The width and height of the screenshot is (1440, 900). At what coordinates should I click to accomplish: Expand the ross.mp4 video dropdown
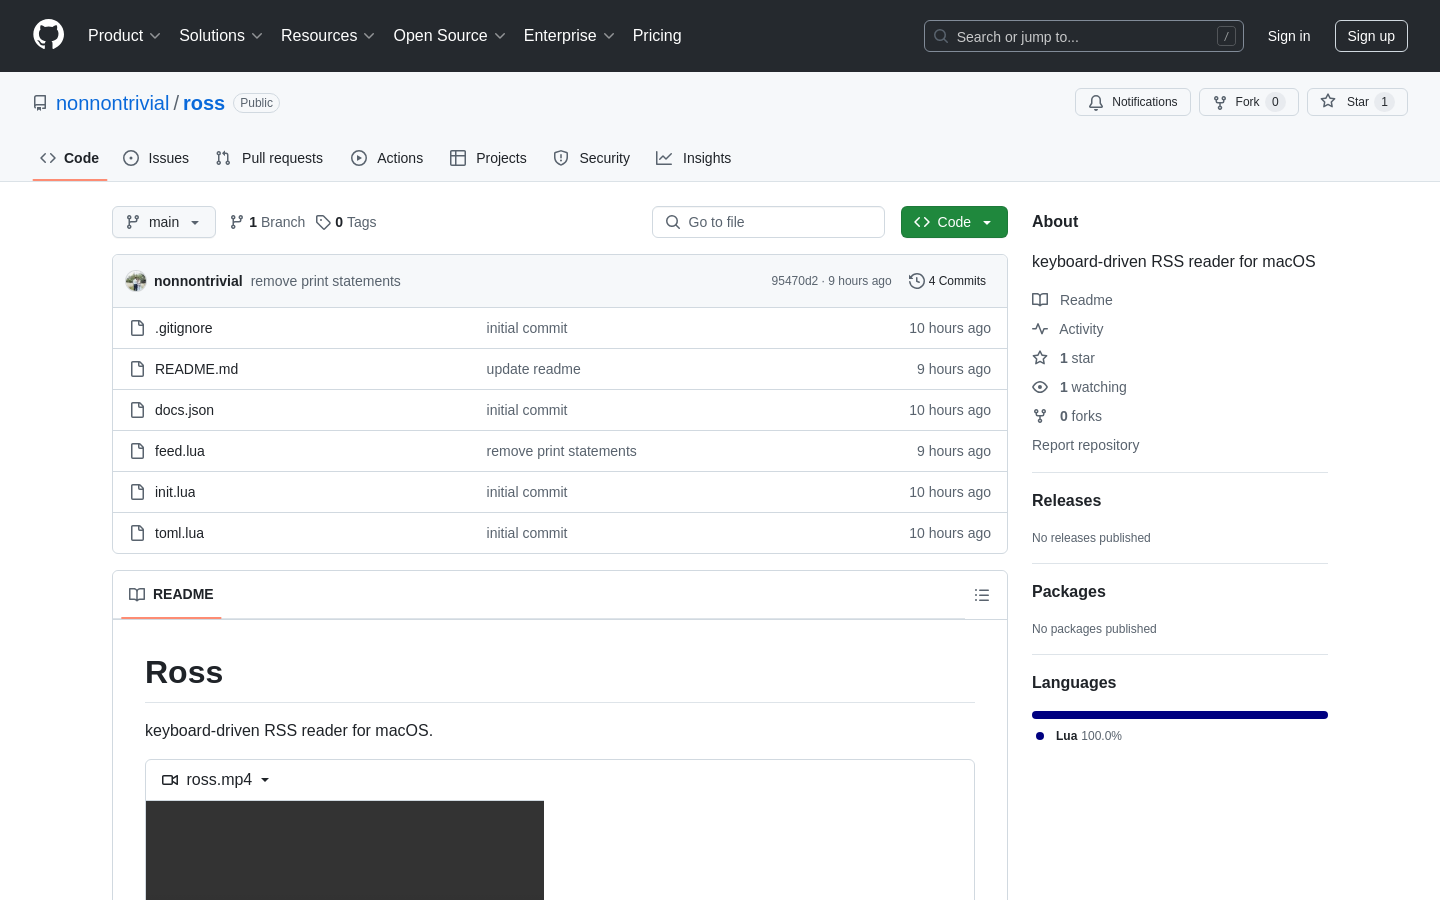coord(217,780)
